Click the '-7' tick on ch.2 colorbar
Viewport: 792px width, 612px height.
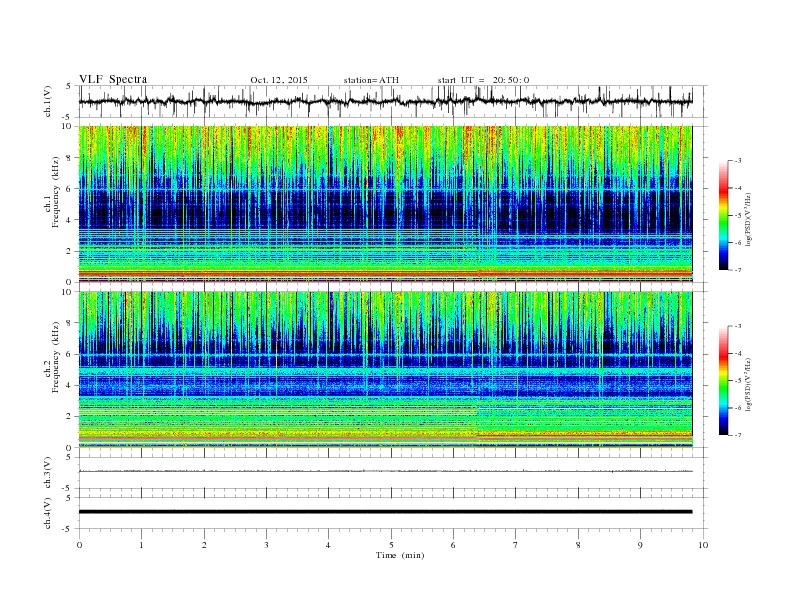point(738,435)
